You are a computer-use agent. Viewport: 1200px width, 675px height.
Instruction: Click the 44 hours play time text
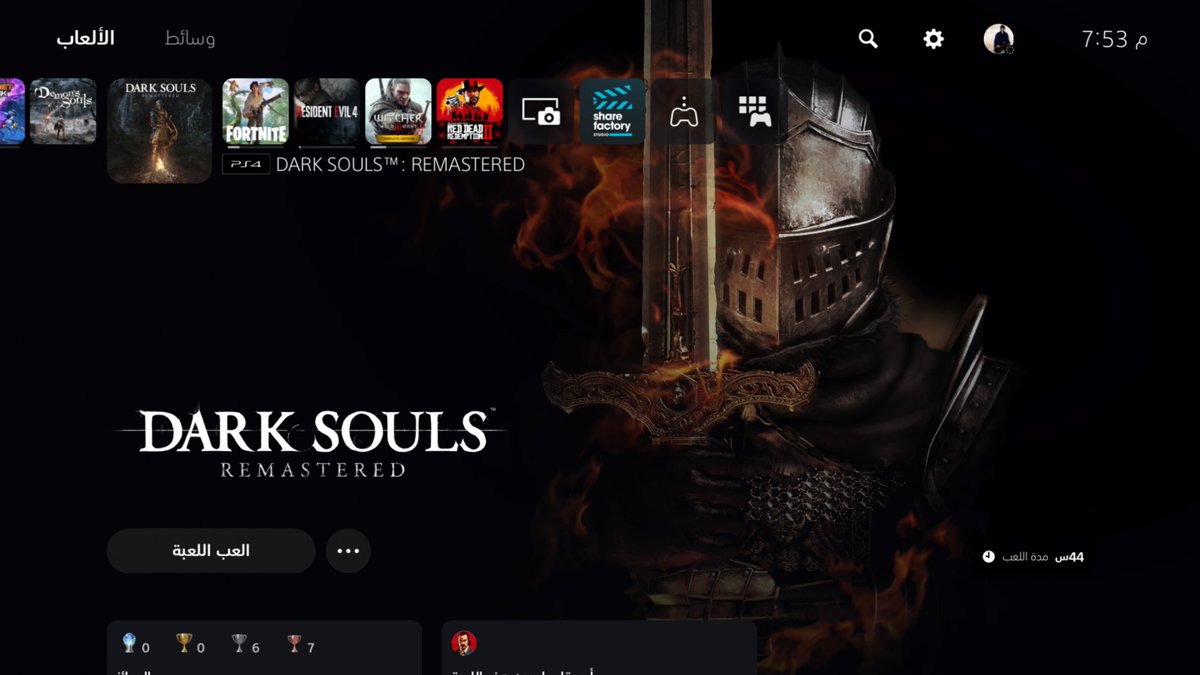pyautogui.click(x=1068, y=556)
